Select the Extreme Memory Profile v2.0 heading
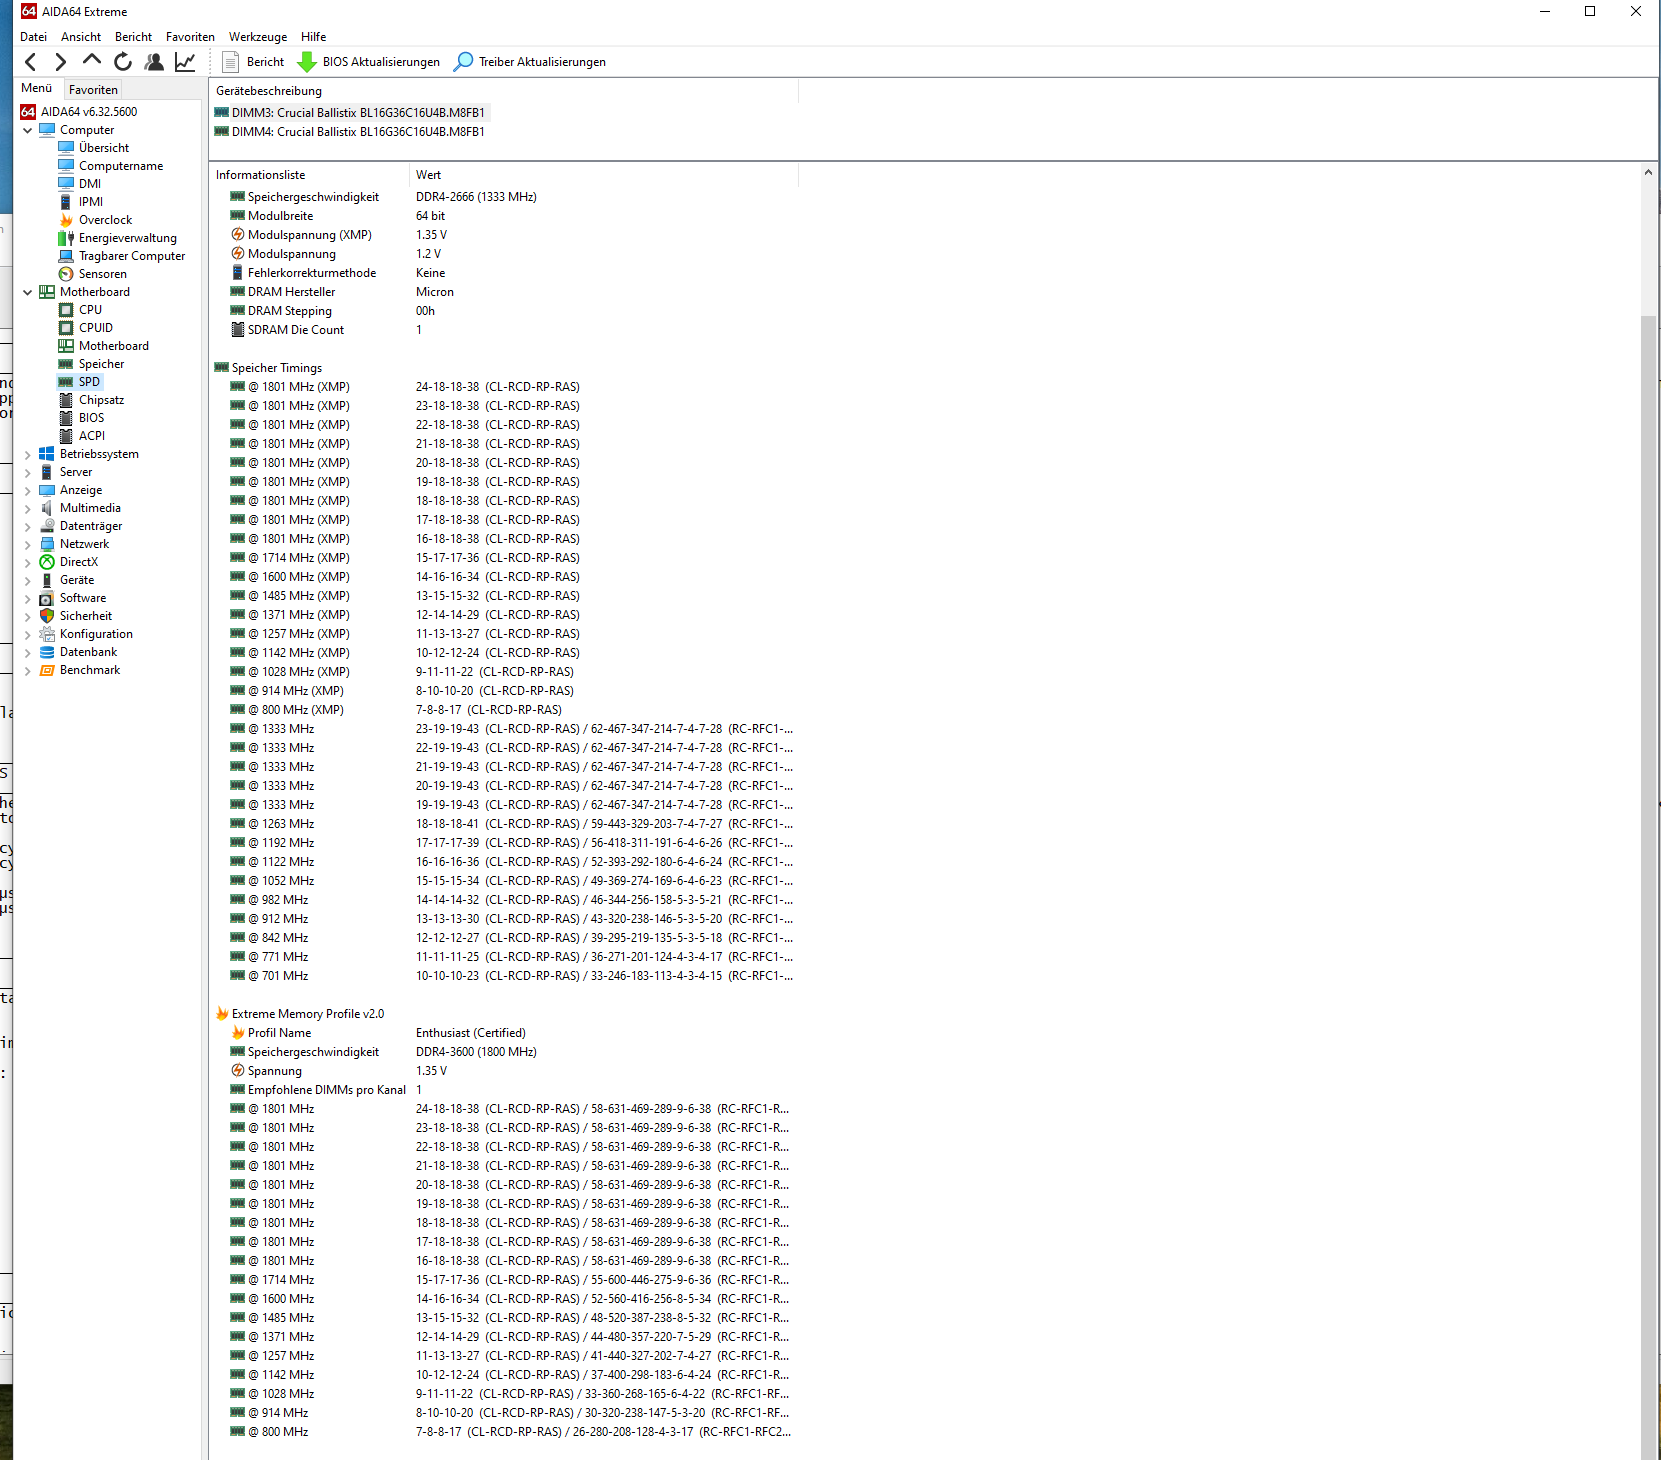Image resolution: width=1661 pixels, height=1460 pixels. 307,1014
